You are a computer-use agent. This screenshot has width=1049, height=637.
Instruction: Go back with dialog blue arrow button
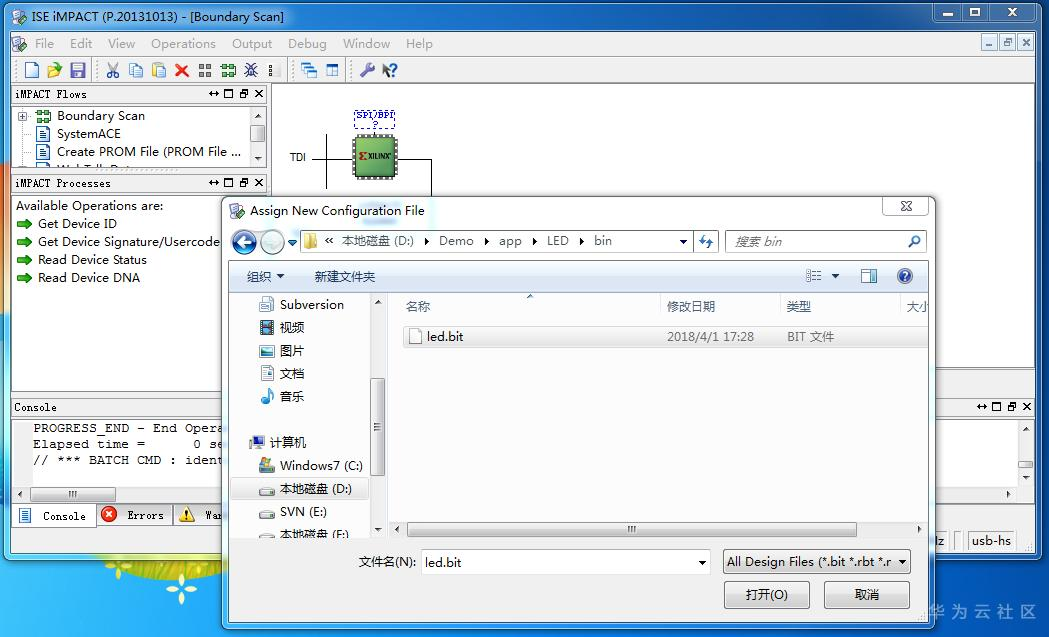244,242
